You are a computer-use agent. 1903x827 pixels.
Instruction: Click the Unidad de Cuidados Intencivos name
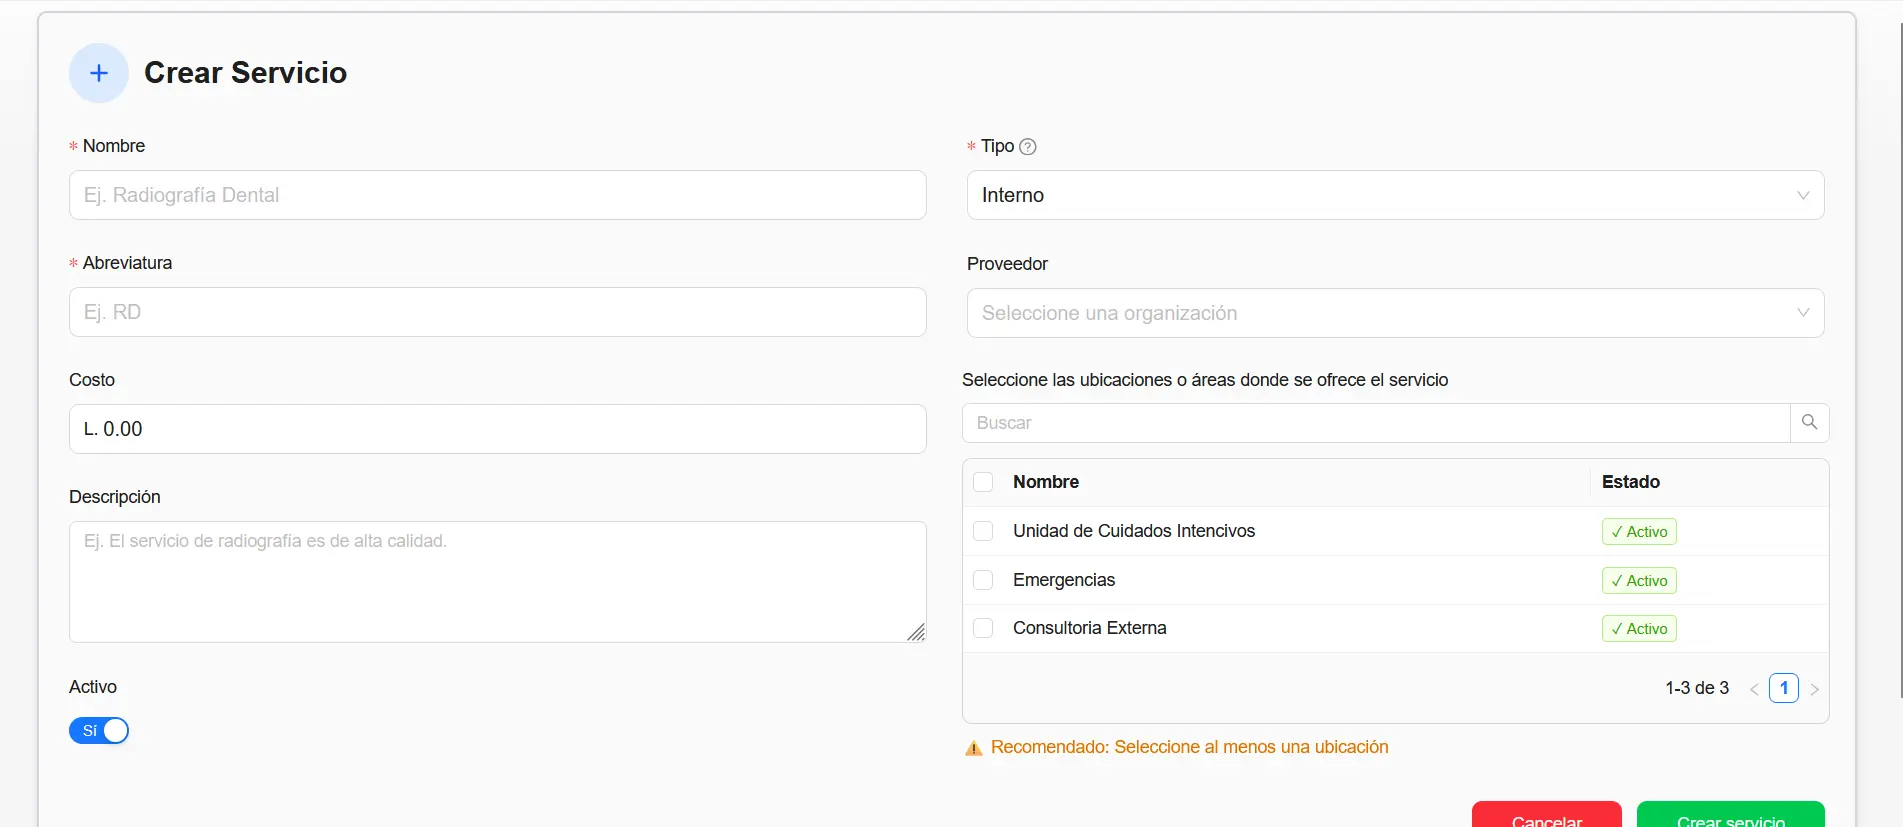(x=1134, y=531)
